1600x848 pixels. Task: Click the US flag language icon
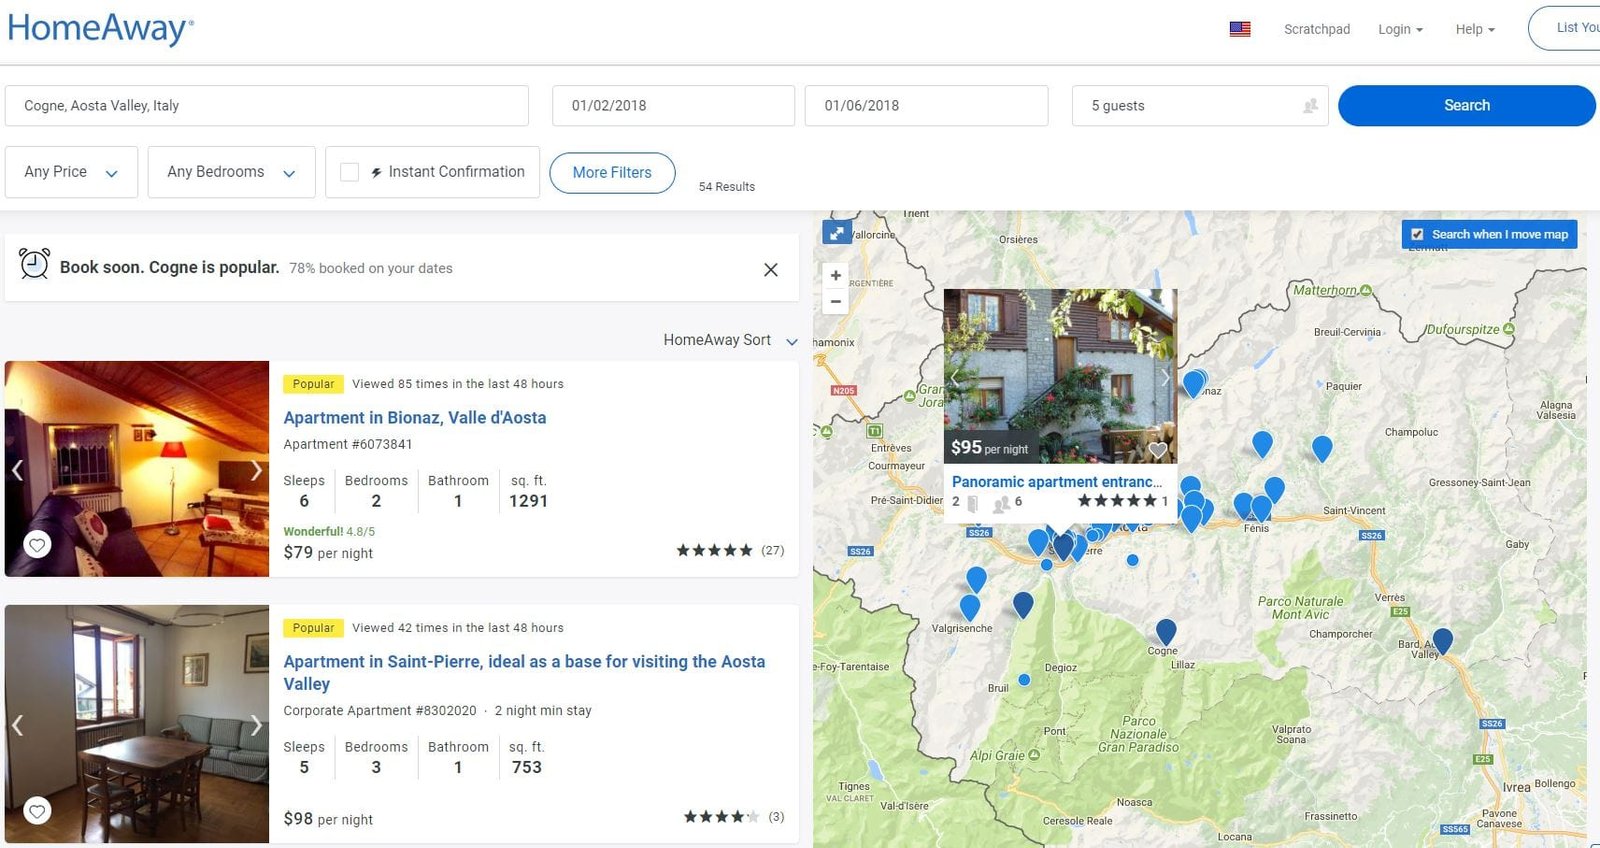click(1240, 29)
